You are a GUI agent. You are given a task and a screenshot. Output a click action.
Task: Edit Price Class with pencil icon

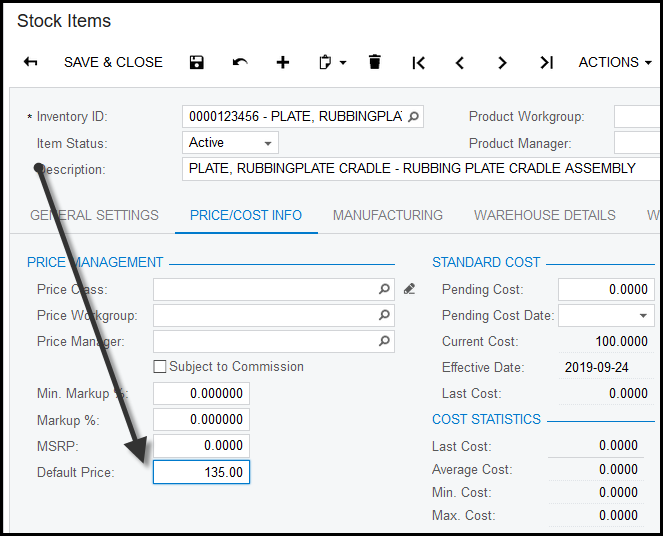(409, 289)
